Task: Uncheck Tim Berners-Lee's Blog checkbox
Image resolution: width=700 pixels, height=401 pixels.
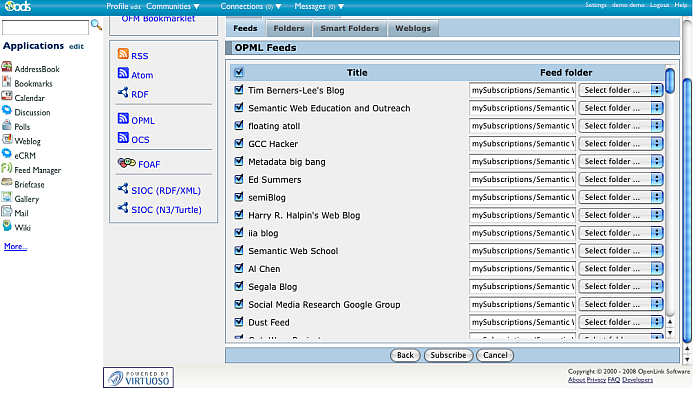Action: [239, 90]
